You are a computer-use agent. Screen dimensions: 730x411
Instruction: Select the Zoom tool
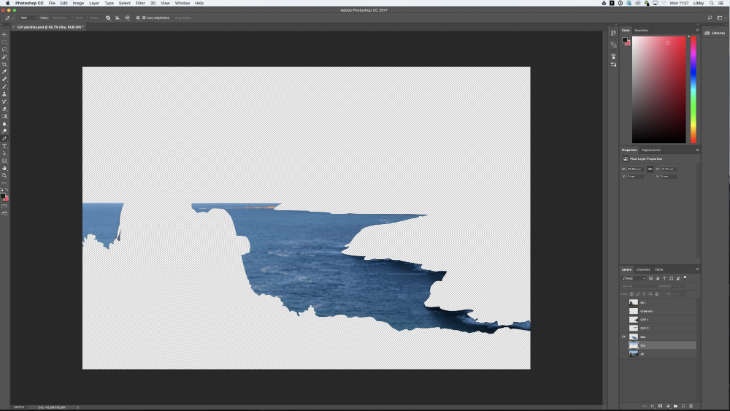tap(5, 175)
